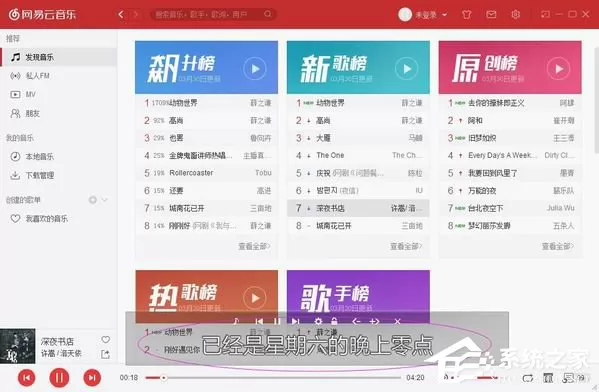Play the 新歌榜 chart
Screen dimensions: 599x392
pos(406,69)
